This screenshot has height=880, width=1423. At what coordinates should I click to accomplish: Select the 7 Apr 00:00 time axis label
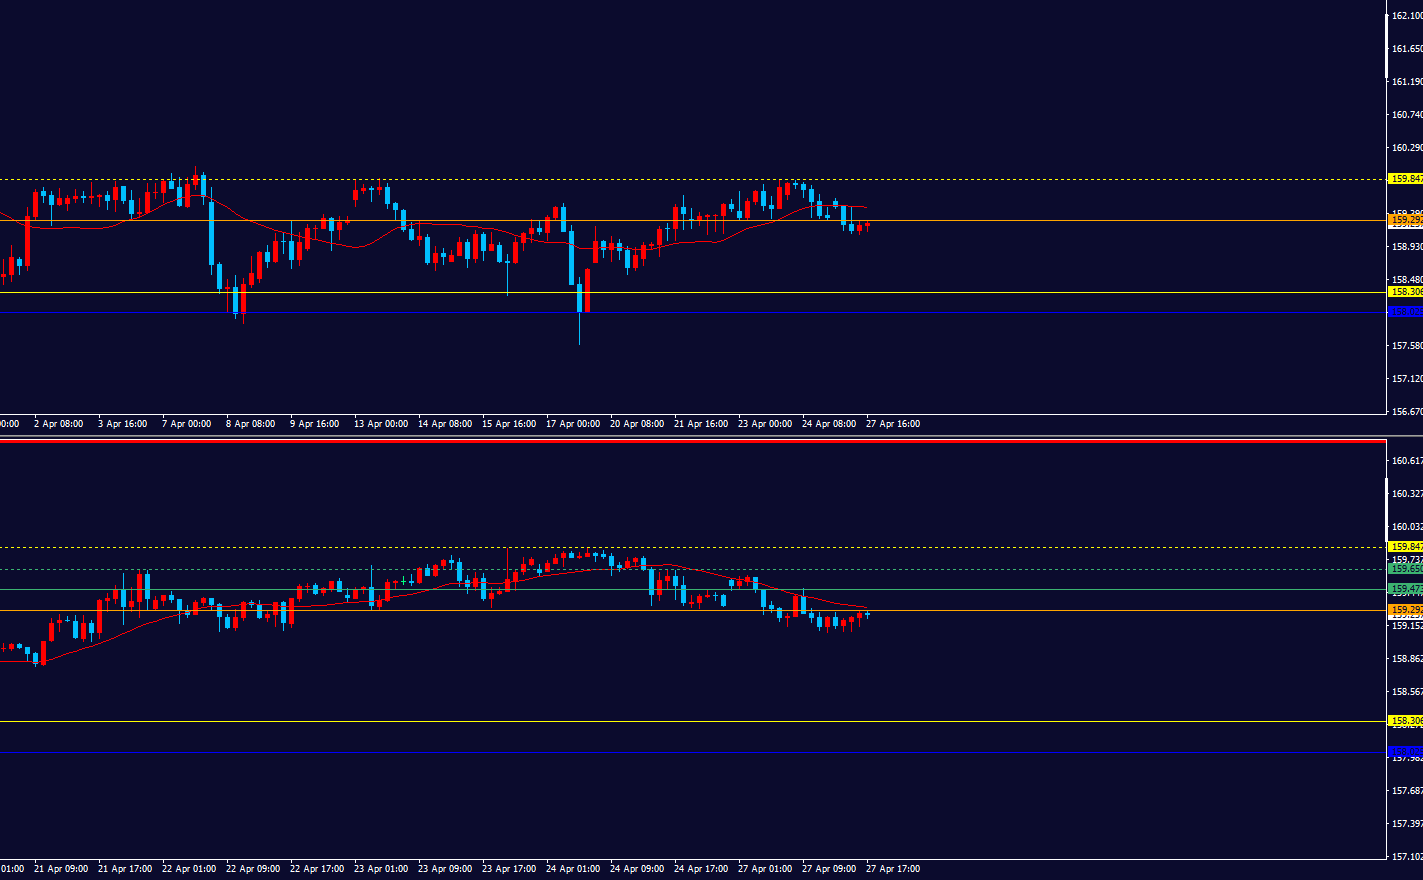[186, 424]
